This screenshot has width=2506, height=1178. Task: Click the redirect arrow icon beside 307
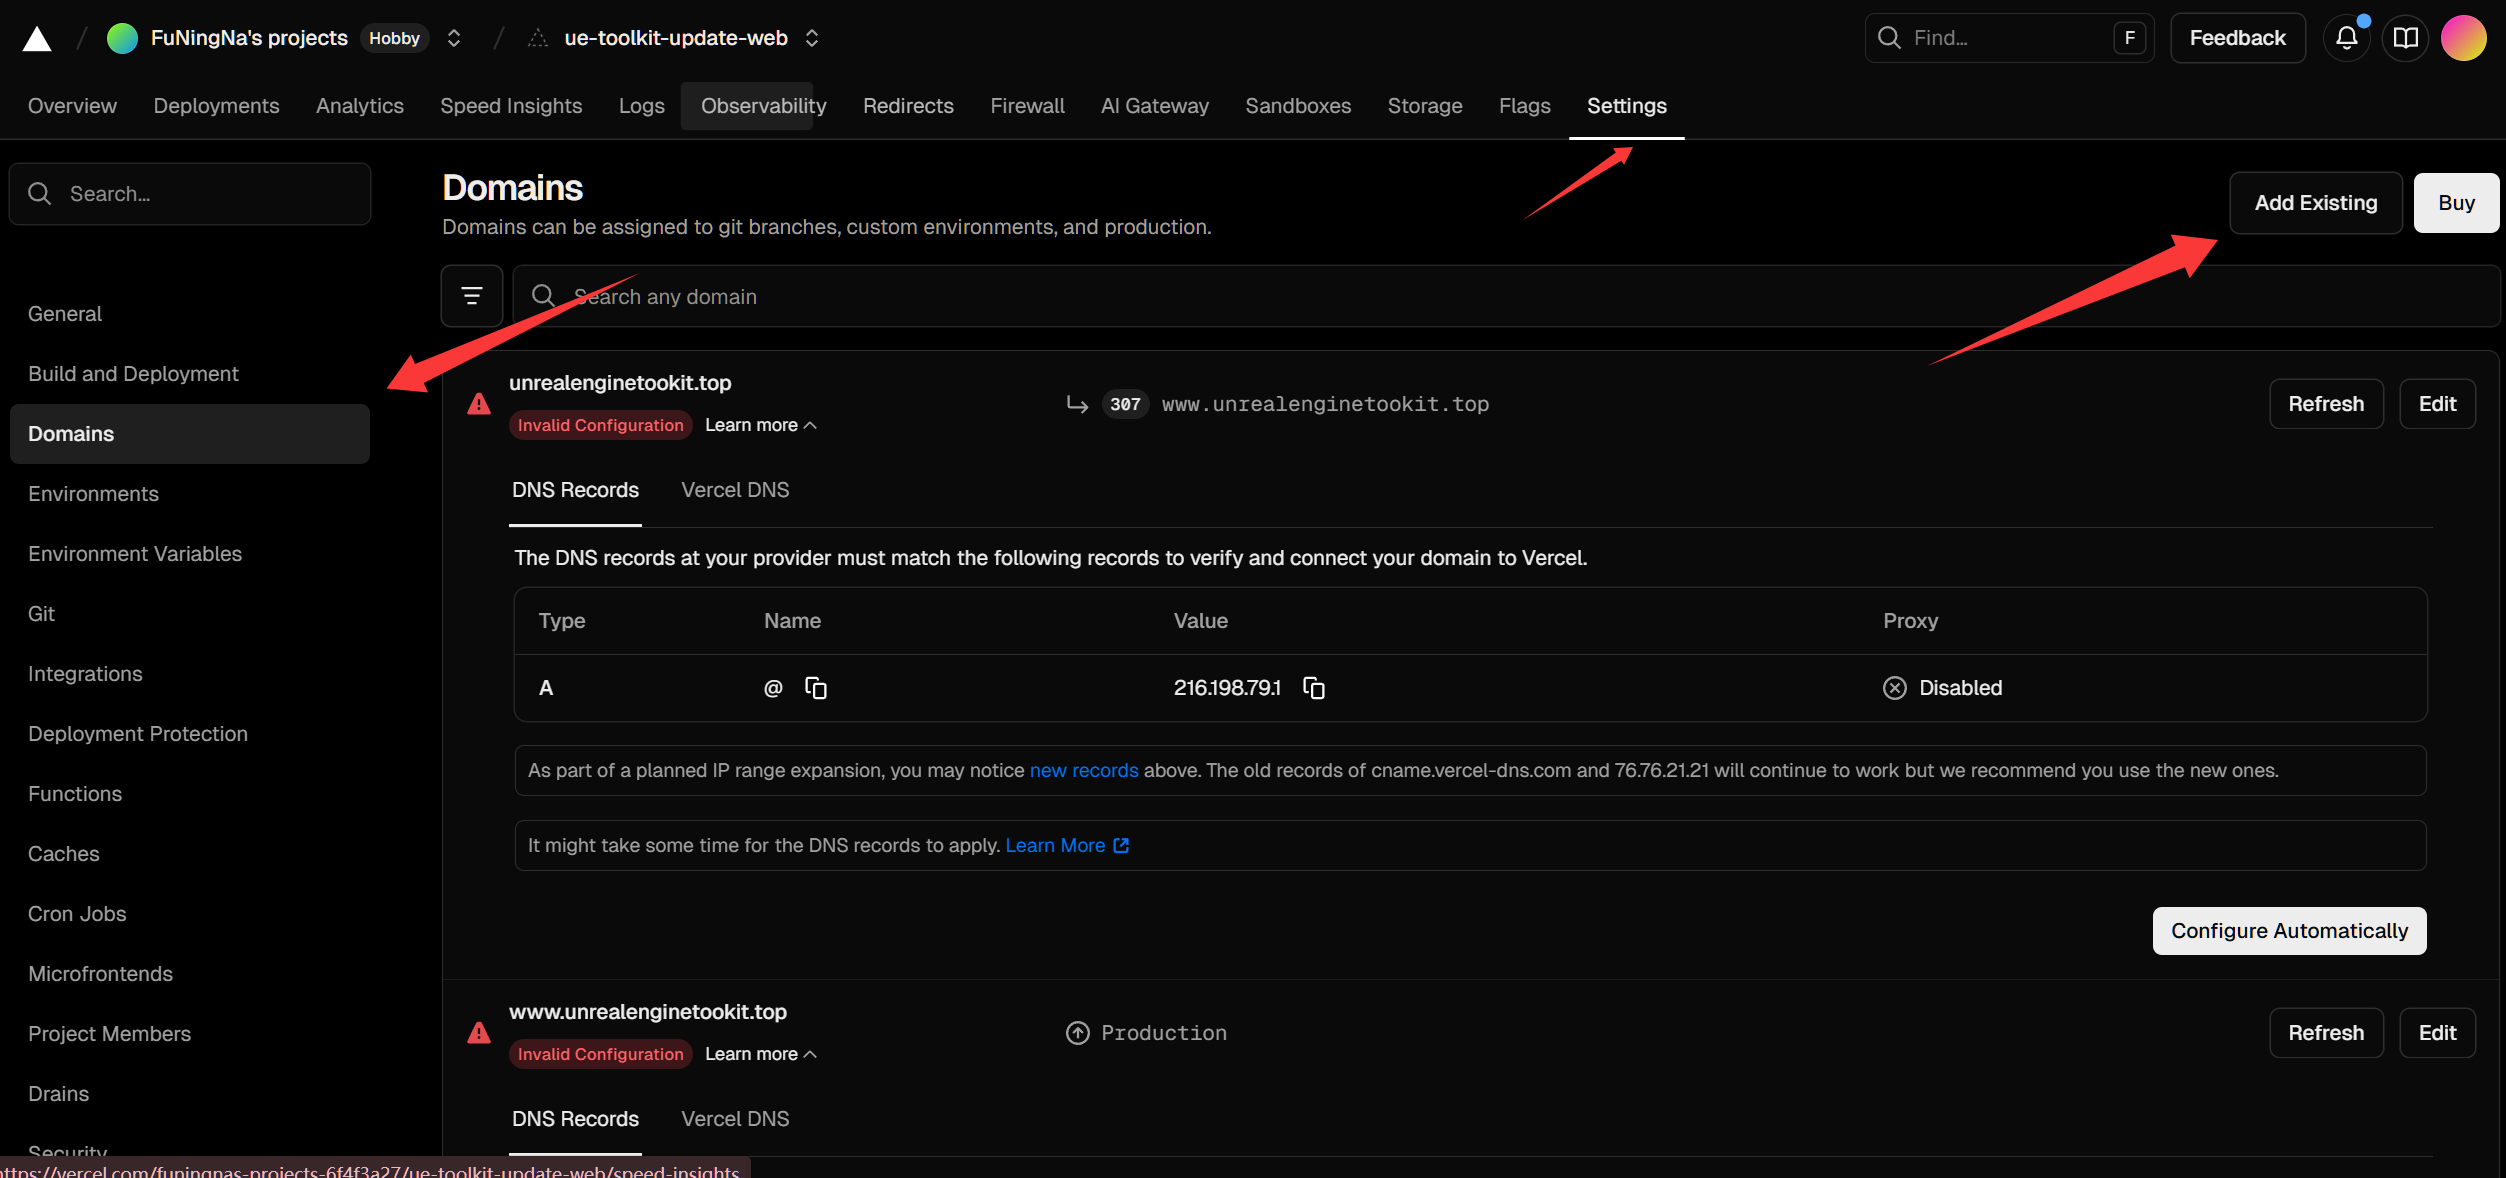click(x=1077, y=404)
